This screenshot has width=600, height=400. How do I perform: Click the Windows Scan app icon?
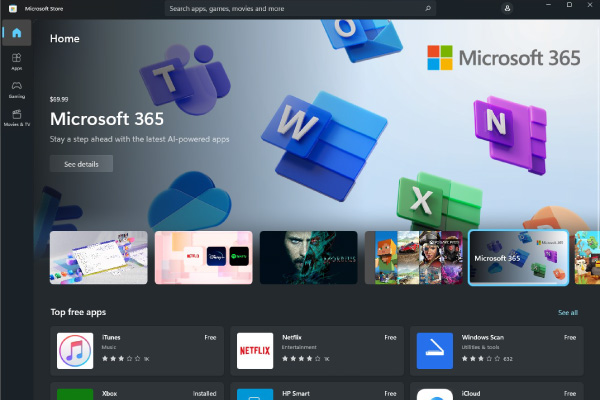click(435, 351)
